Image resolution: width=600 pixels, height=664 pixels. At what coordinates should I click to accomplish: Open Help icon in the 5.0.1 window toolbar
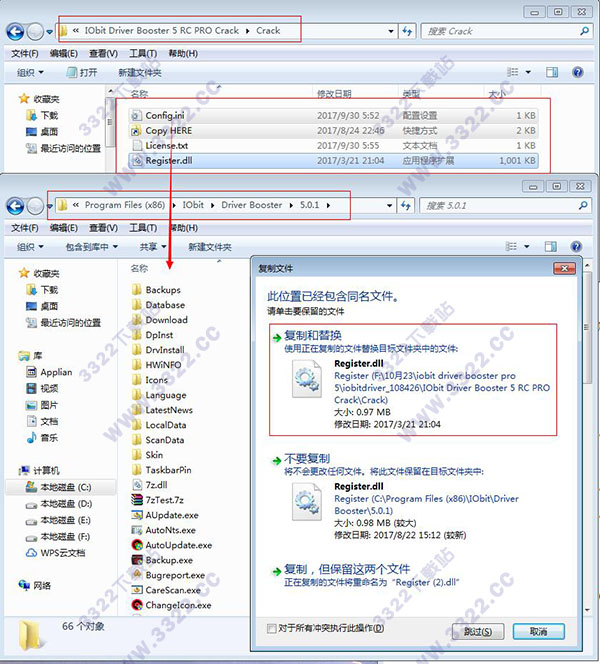click(x=576, y=246)
